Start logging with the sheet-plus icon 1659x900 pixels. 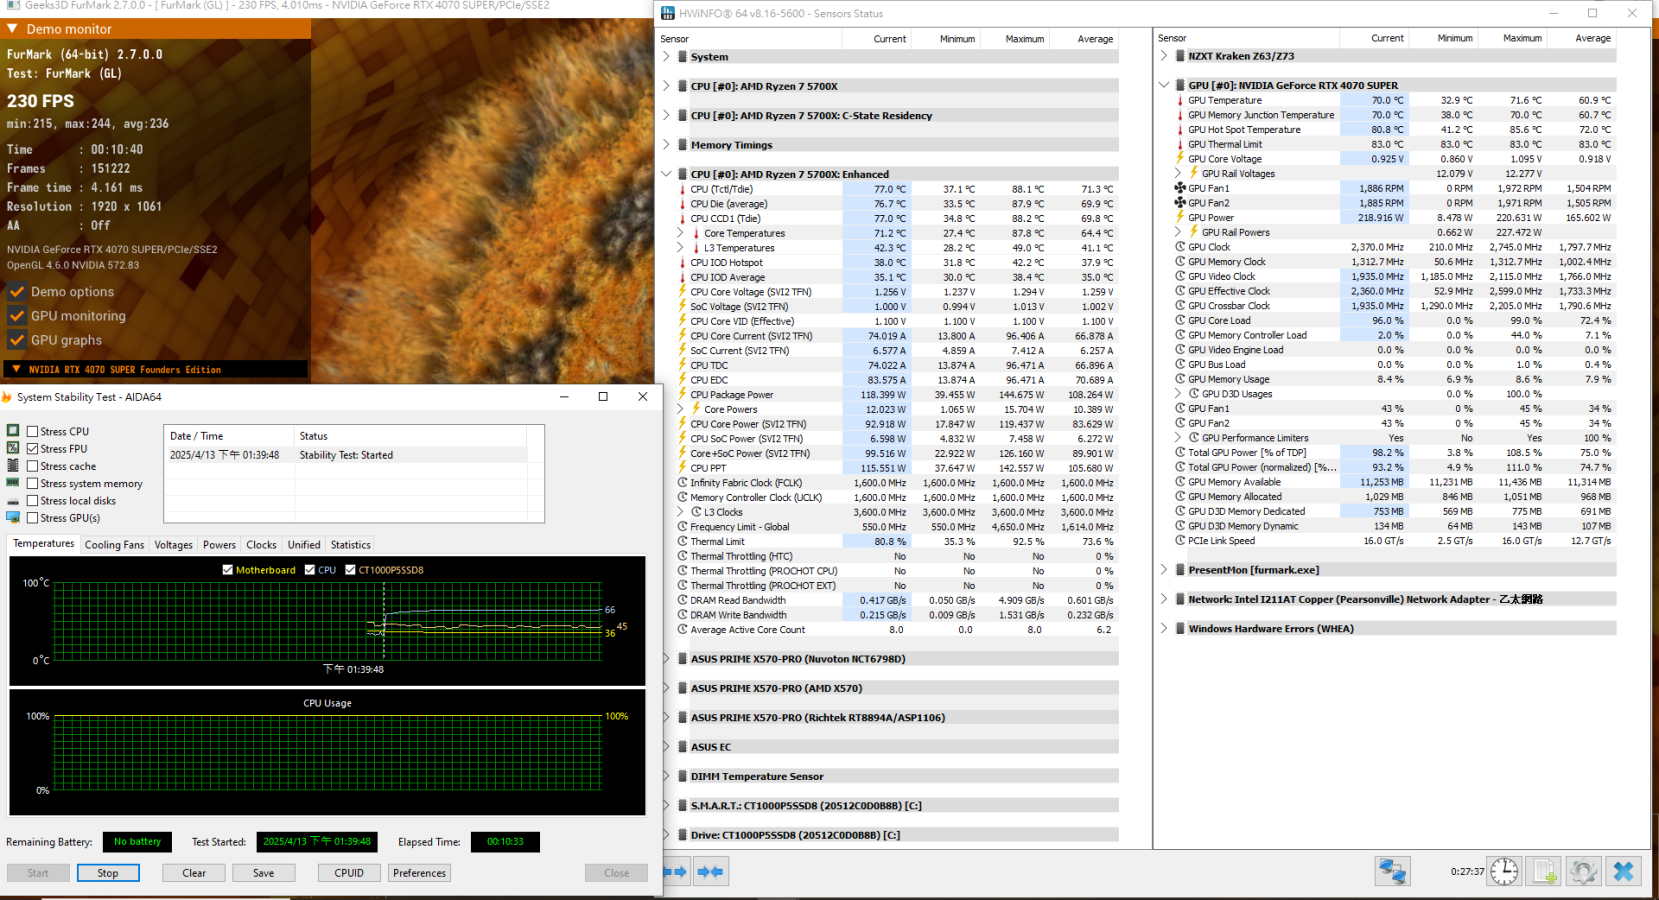[1545, 872]
